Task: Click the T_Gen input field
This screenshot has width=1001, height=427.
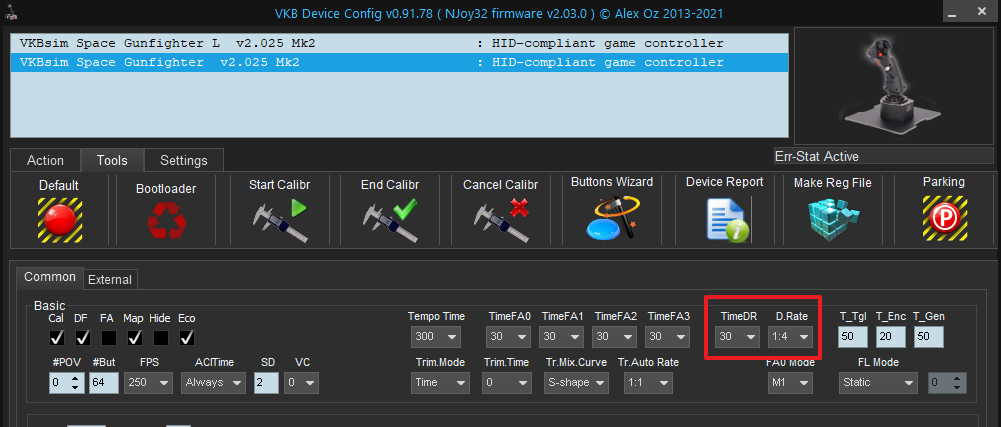Action: (928, 336)
